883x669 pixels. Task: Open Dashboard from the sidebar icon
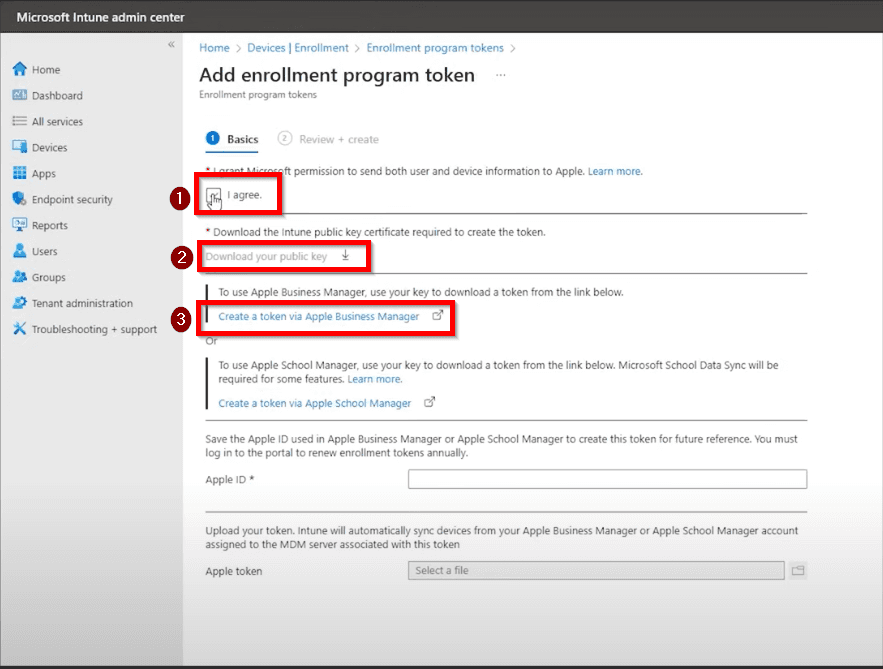point(18,95)
